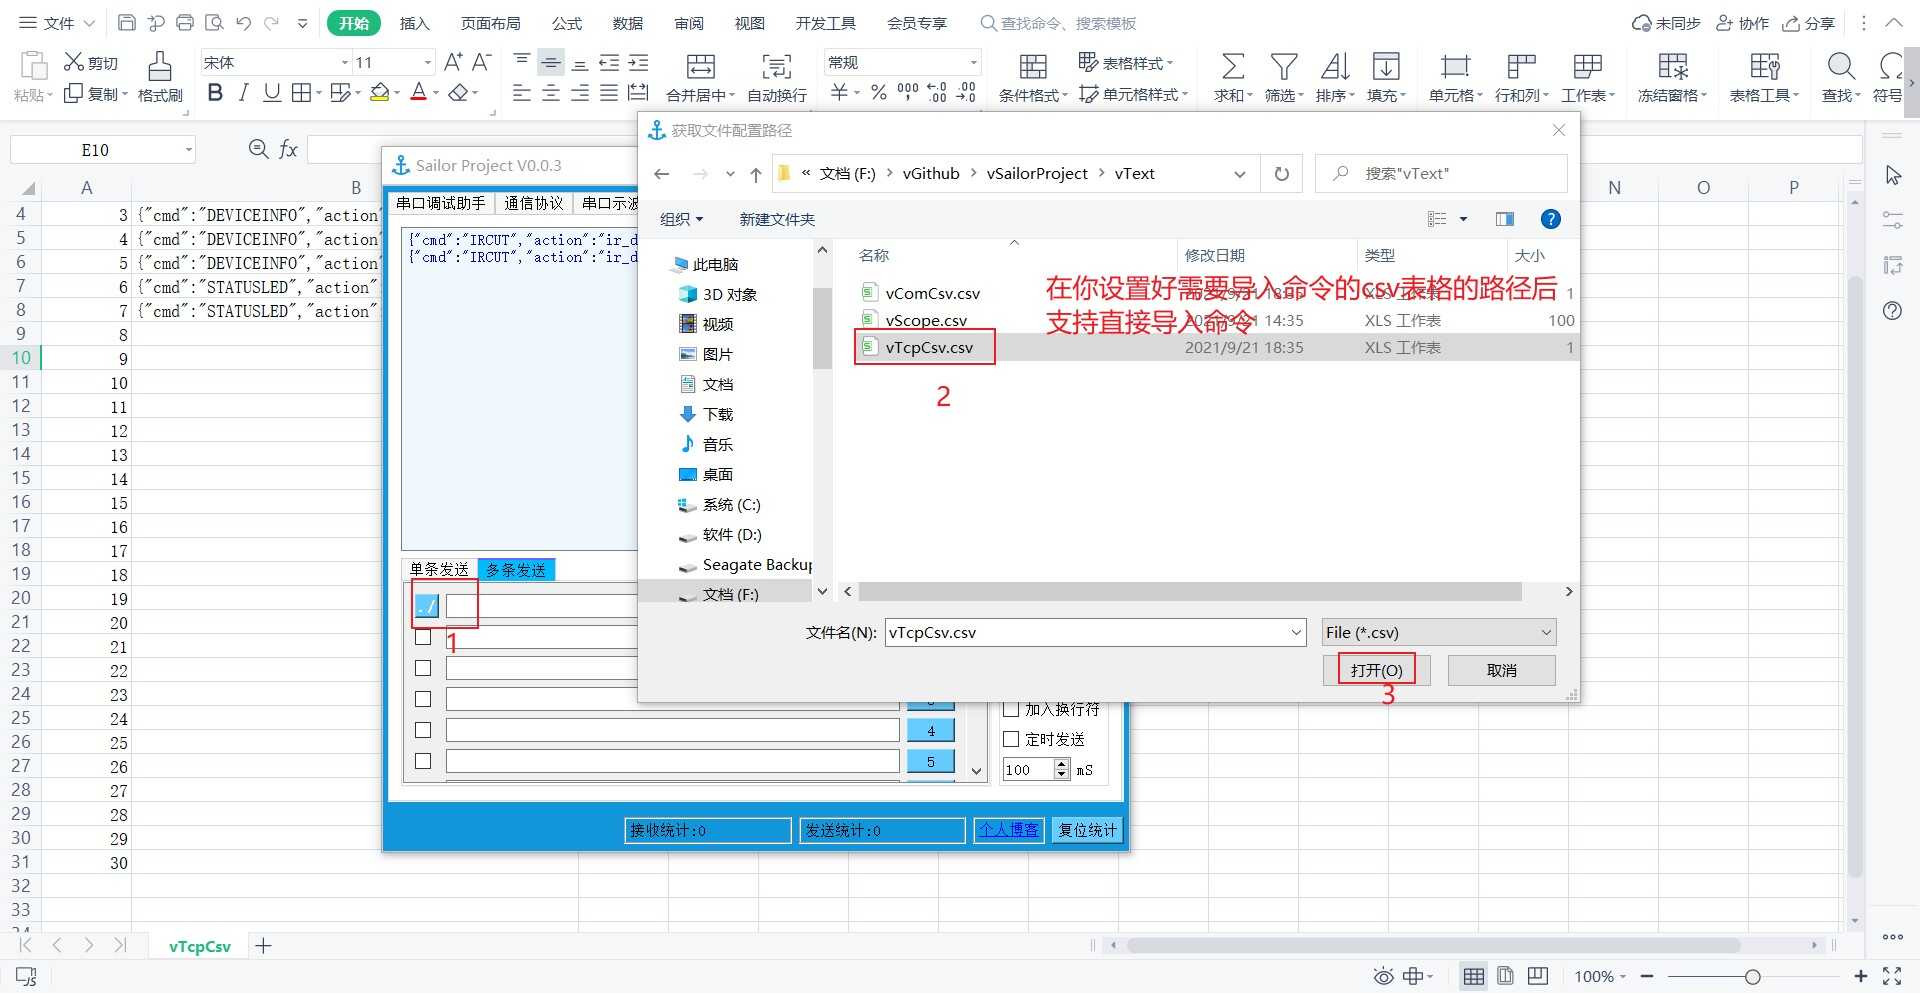
Task: Click the help question mark icon in dialog
Action: tap(1550, 219)
